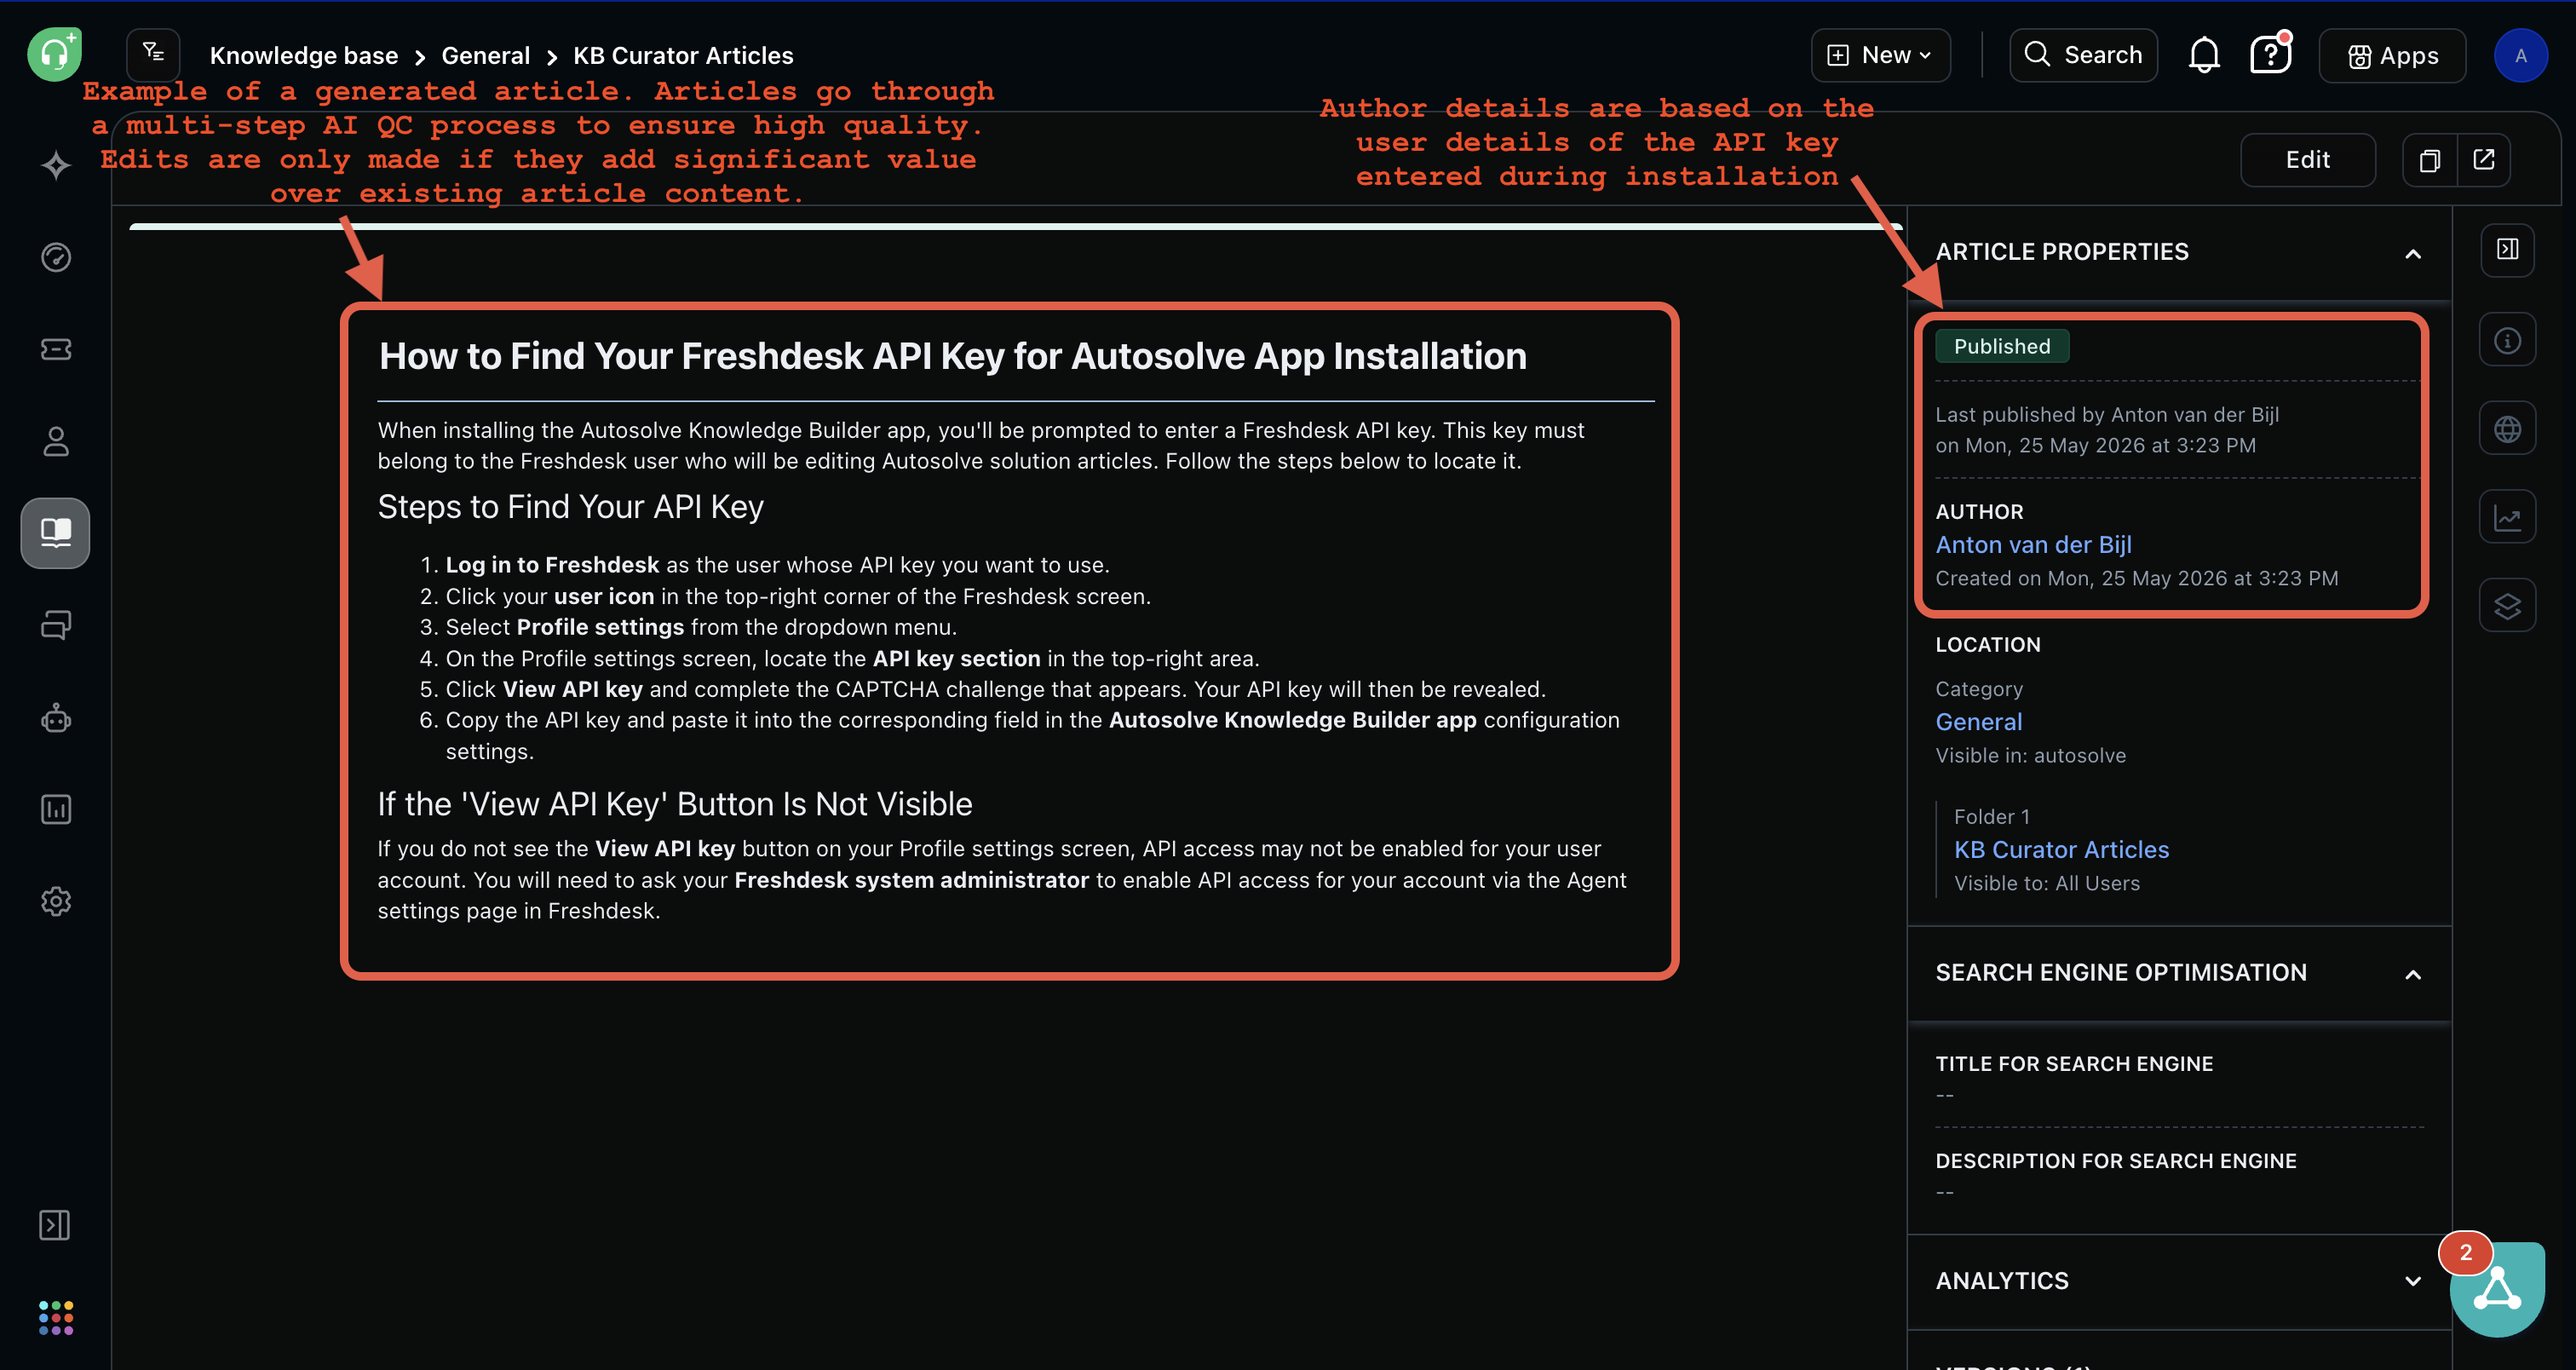Toggle the folder tree navigation icon
Viewport: 2576px width, 1370px height.
pyautogui.click(x=153, y=54)
